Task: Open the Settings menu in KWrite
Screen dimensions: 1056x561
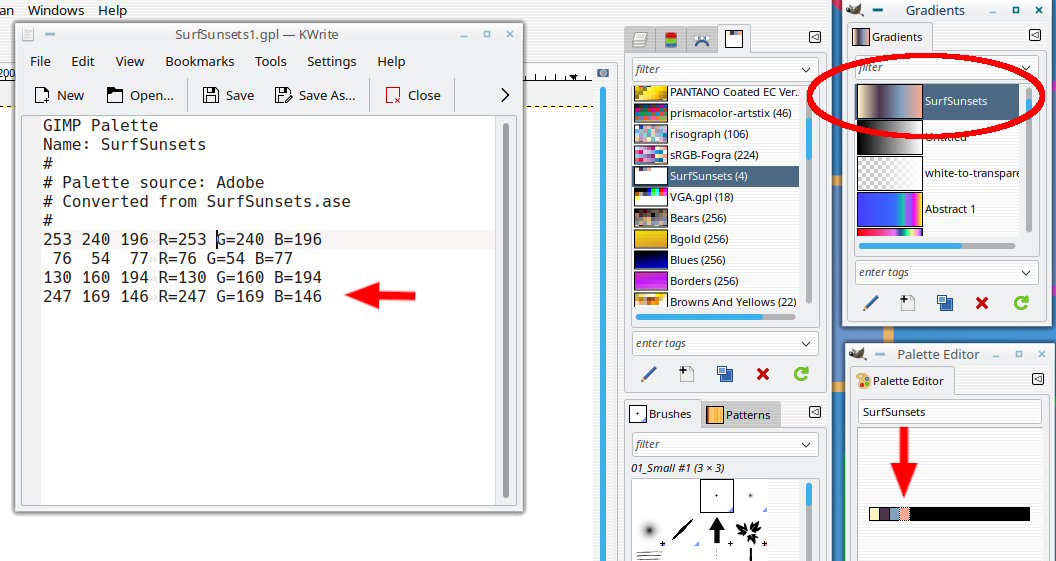Action: click(x=332, y=61)
